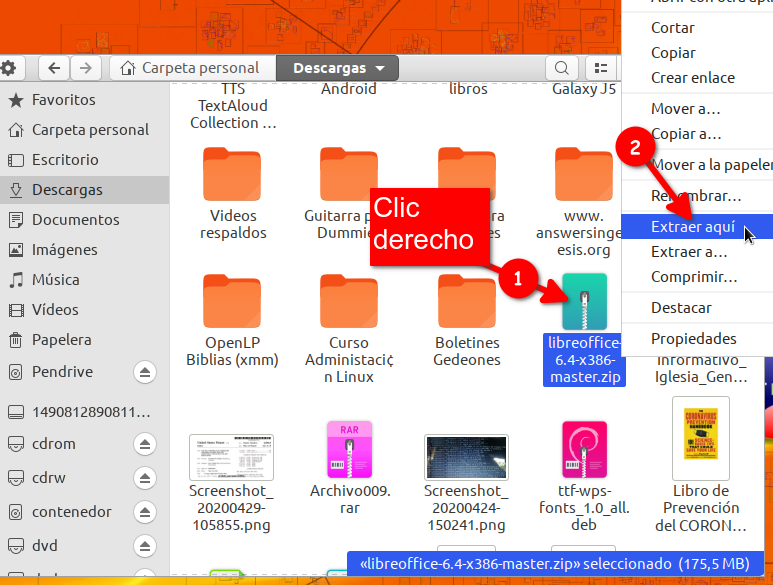Select the Archivo009.rar file icon
The height and width of the screenshot is (585, 773).
[350, 449]
